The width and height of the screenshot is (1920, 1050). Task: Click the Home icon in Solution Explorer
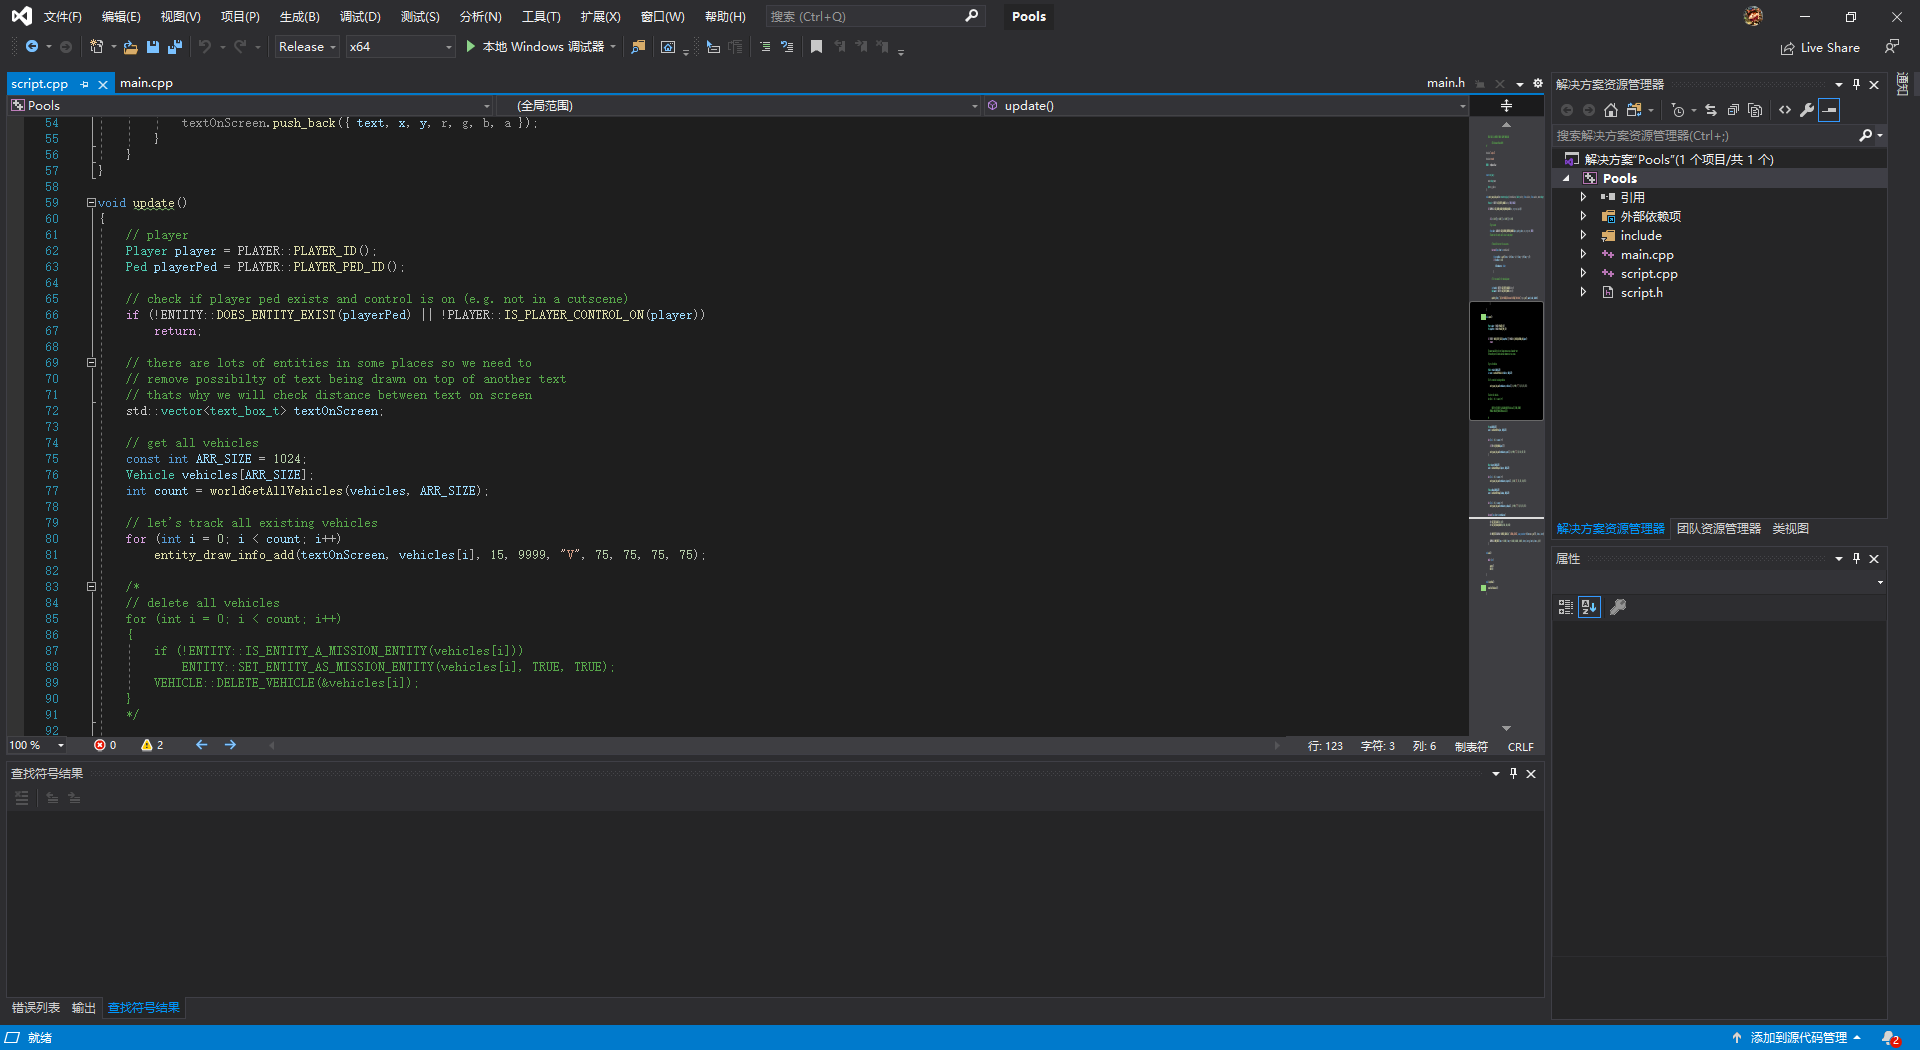point(1610,110)
